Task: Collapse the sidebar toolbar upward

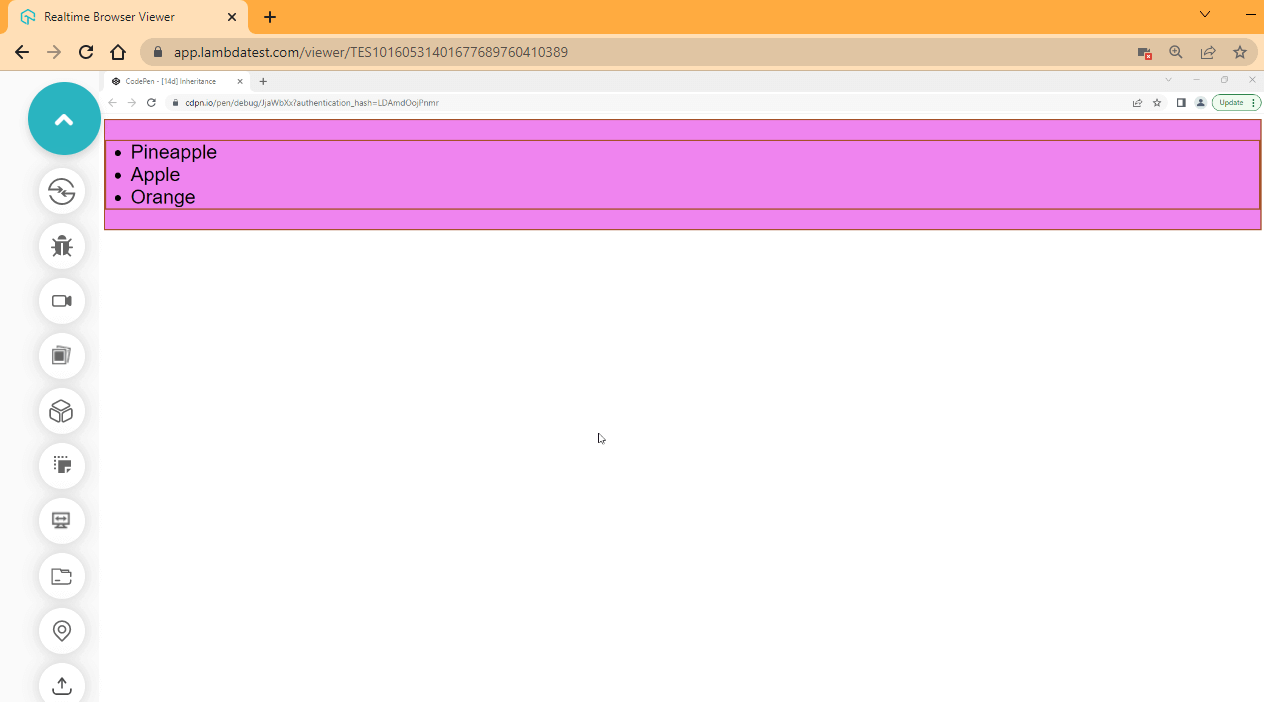Action: (x=63, y=117)
